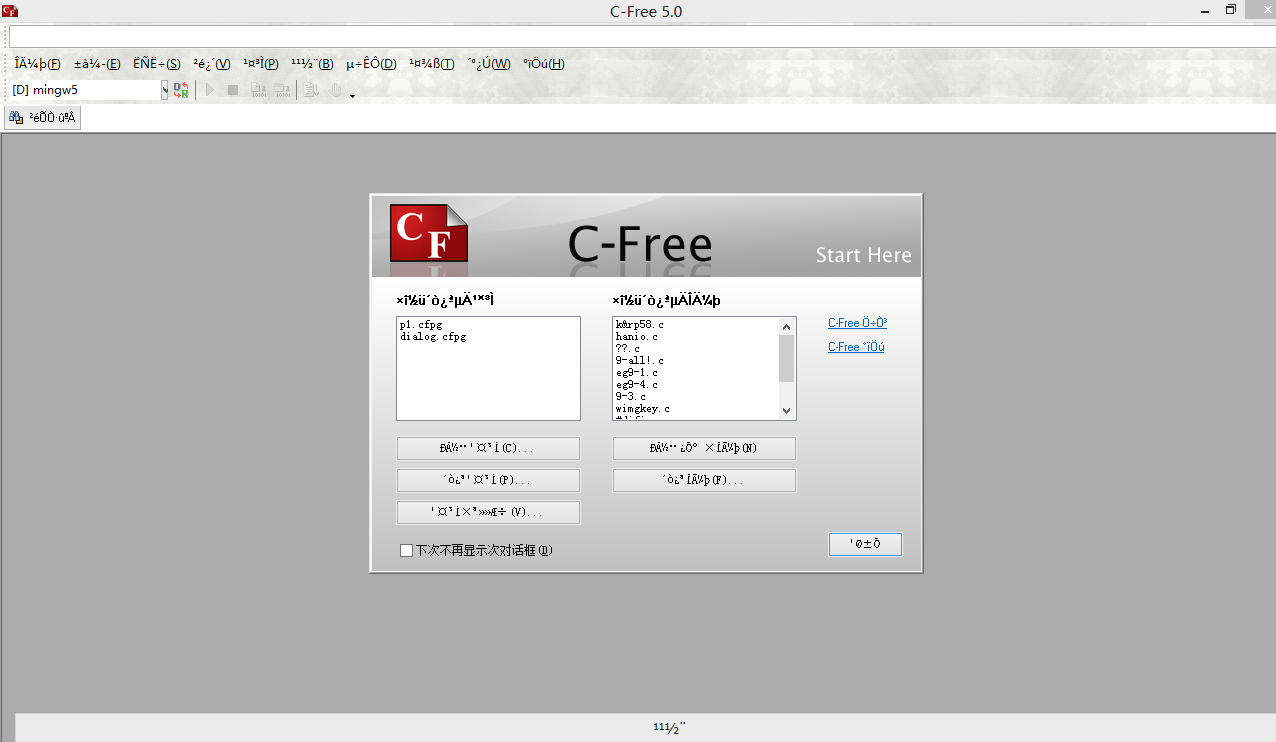Image resolution: width=1276 pixels, height=742 pixels.
Task: Select eg9-4.c in the recent files list
Action: point(637,385)
